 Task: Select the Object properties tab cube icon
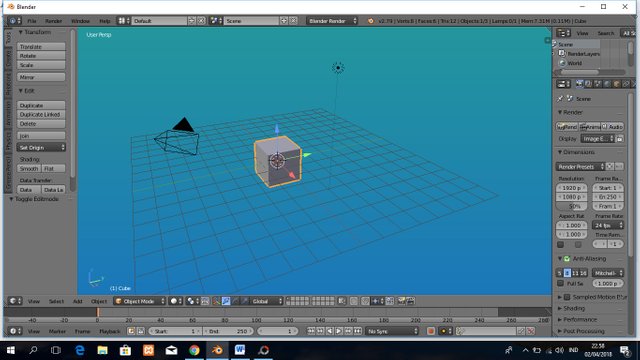click(616, 84)
